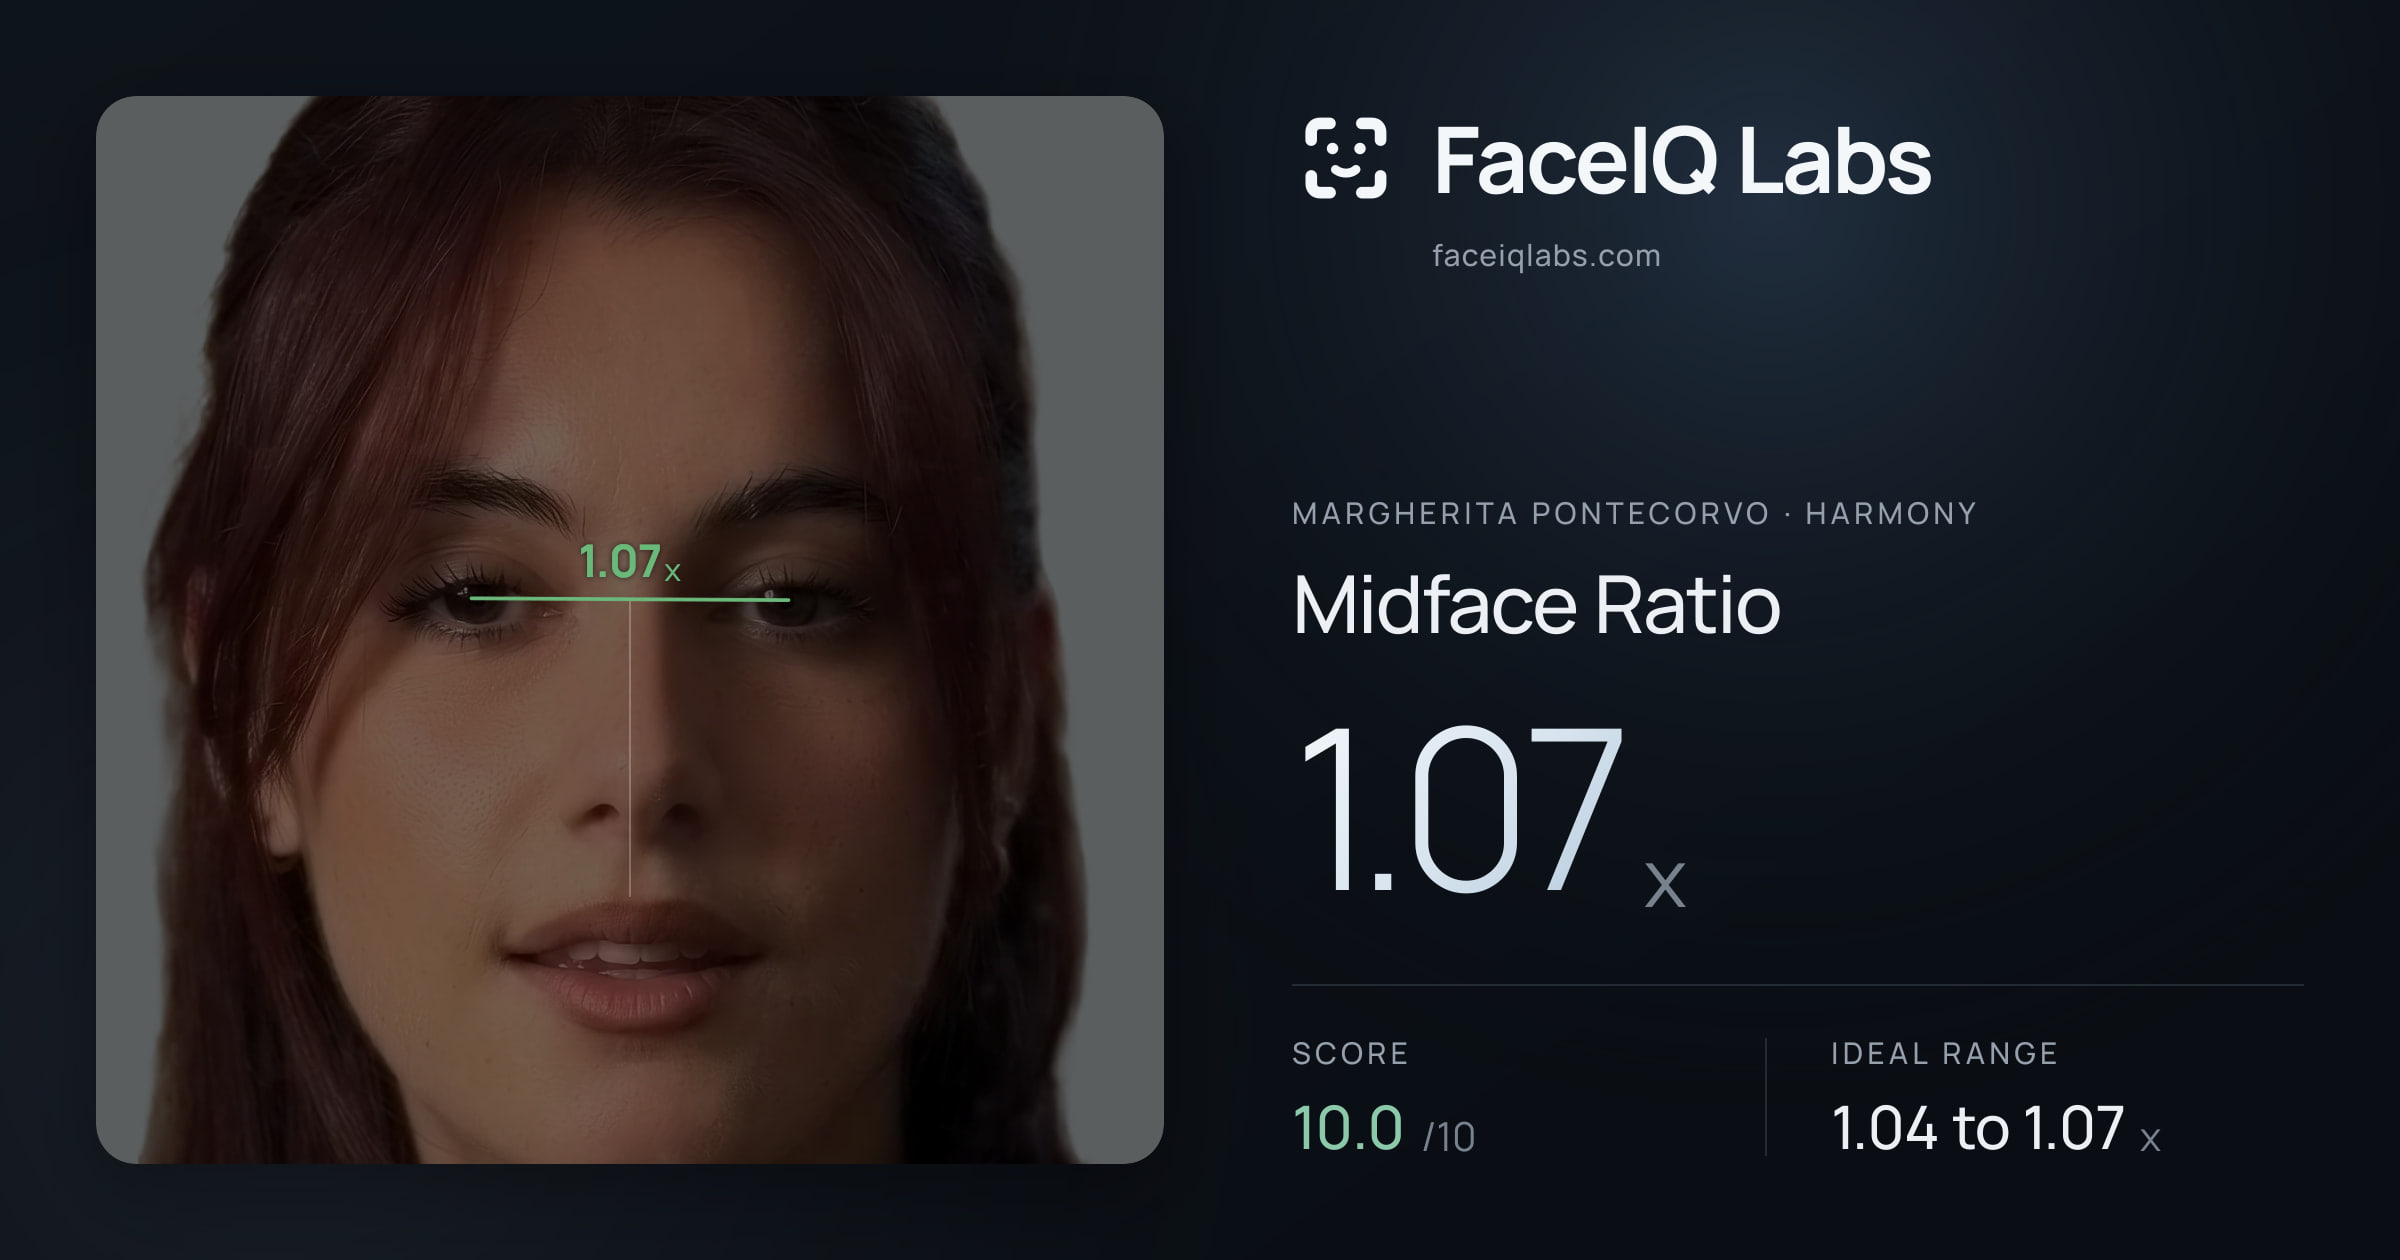Click the 'MARGHERITA PONTECORVO · HARMONY' caption

1634,514
